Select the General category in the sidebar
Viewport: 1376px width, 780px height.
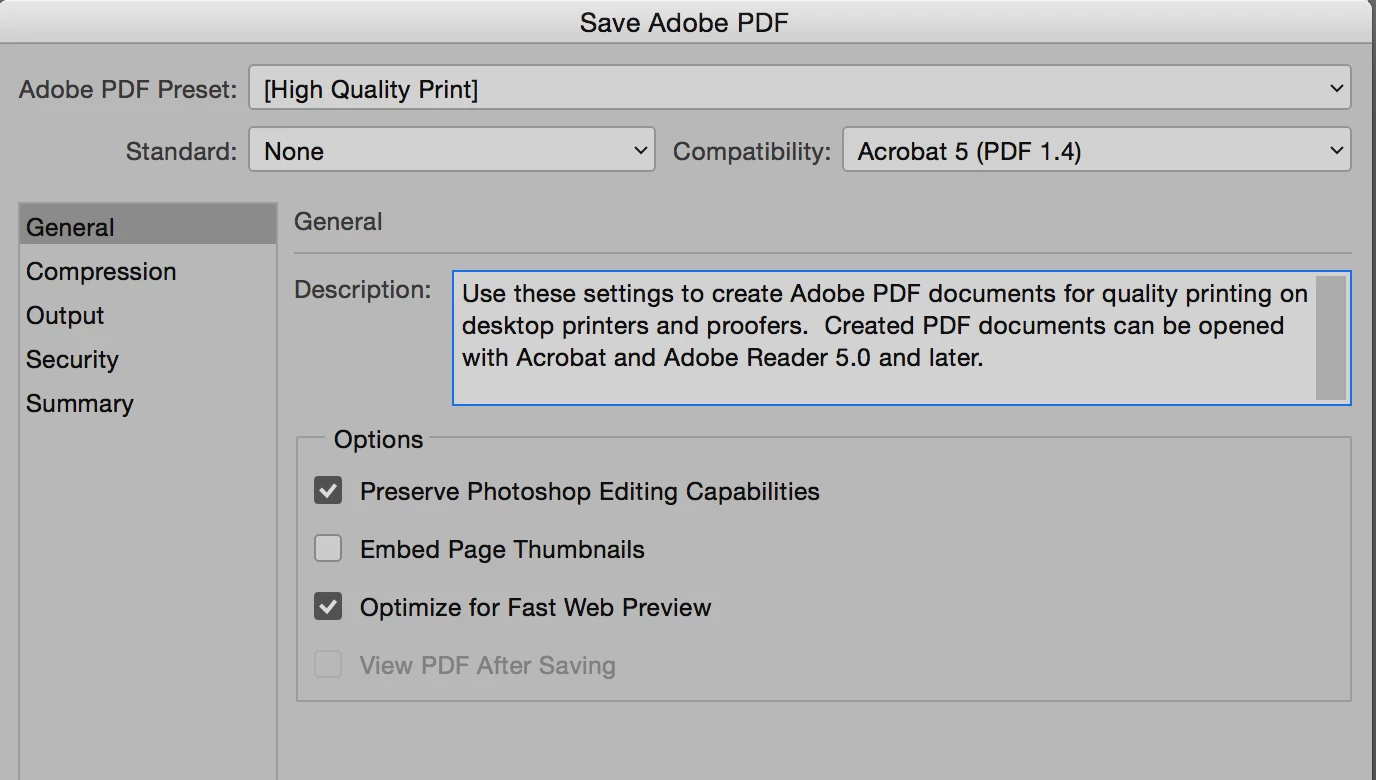coord(71,228)
